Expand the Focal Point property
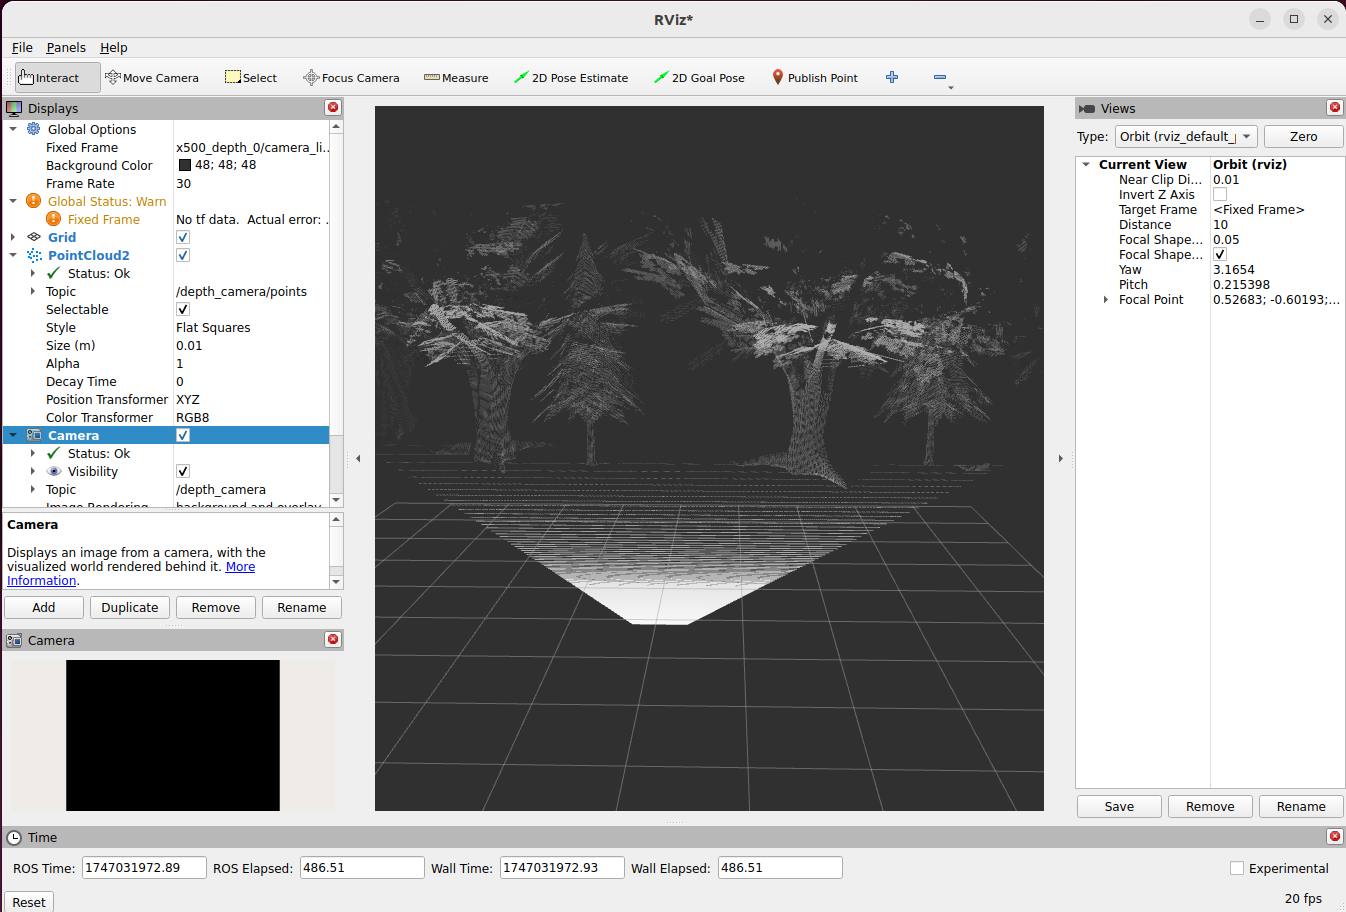This screenshot has width=1346, height=912. click(1105, 299)
